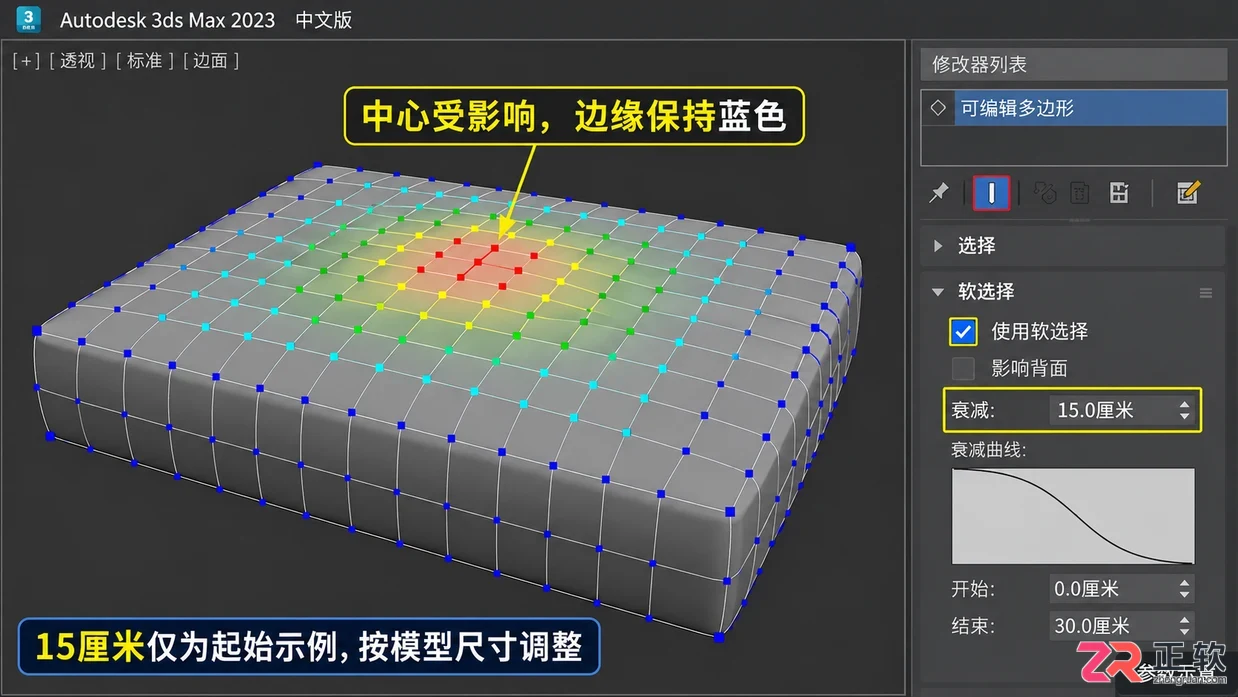Click the diamond icon beside 可编辑多边形
Viewport: 1238px width, 697px height.
(938, 107)
